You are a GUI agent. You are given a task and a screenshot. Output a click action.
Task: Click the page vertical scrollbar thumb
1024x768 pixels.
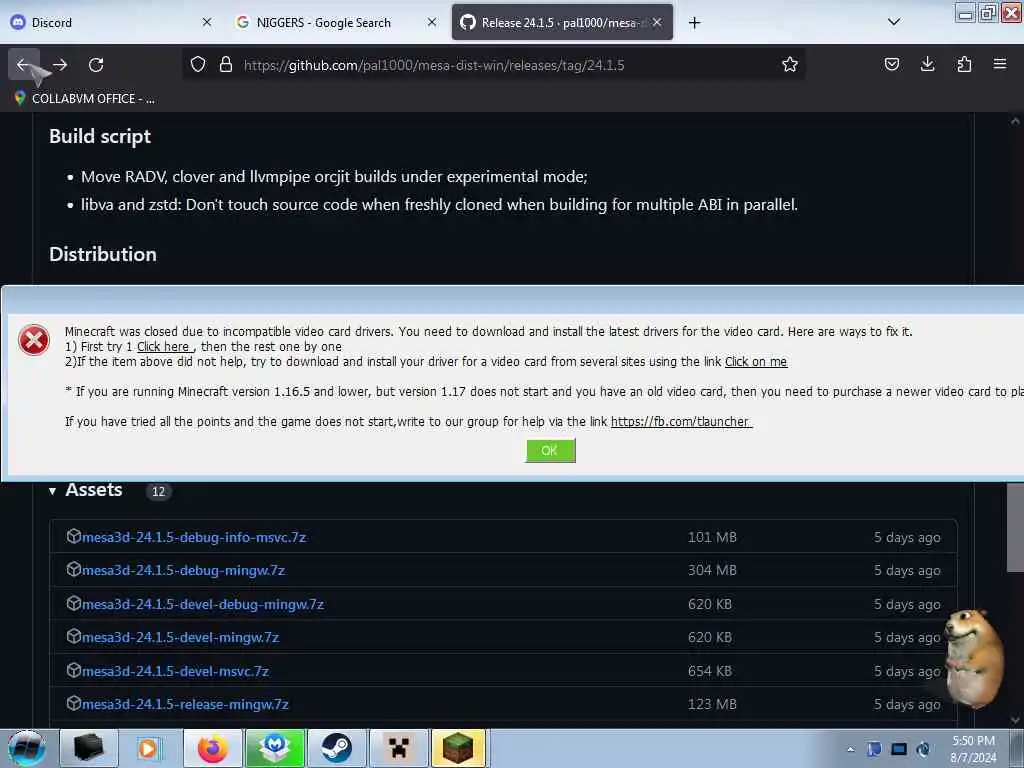[1015, 528]
